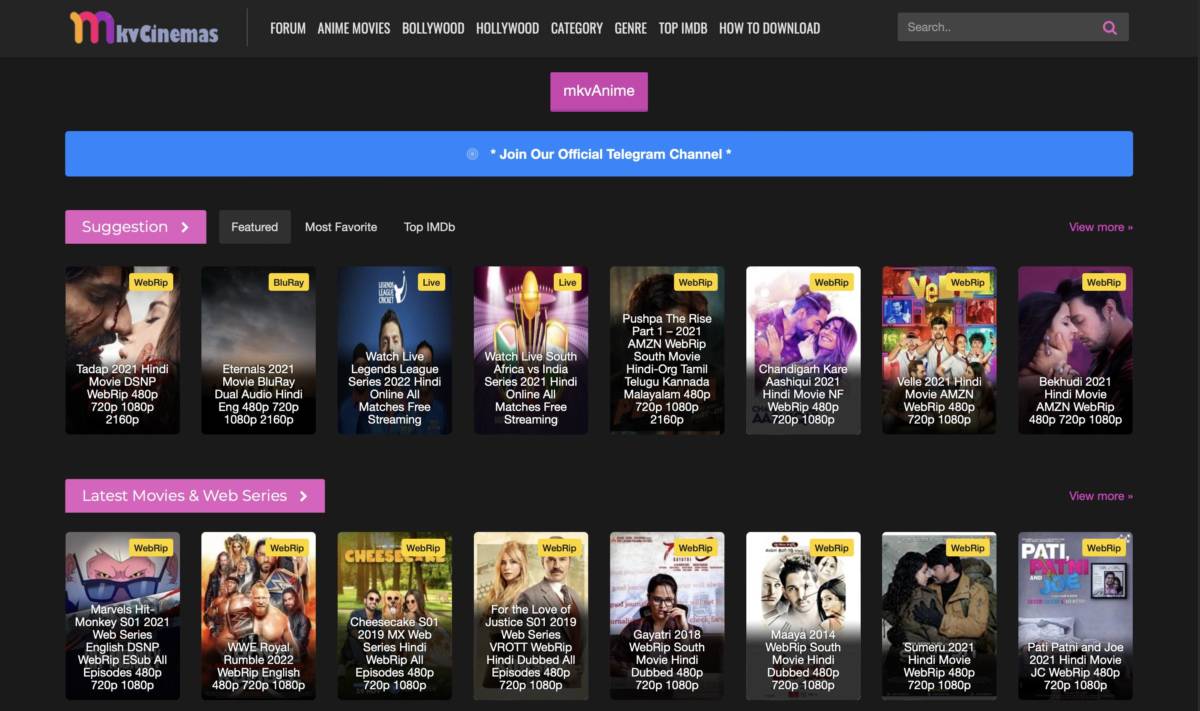Click the WebRip badge on Gayatri 2018 card
Viewport: 1200px width, 711px height.
pyautogui.click(x=695, y=548)
